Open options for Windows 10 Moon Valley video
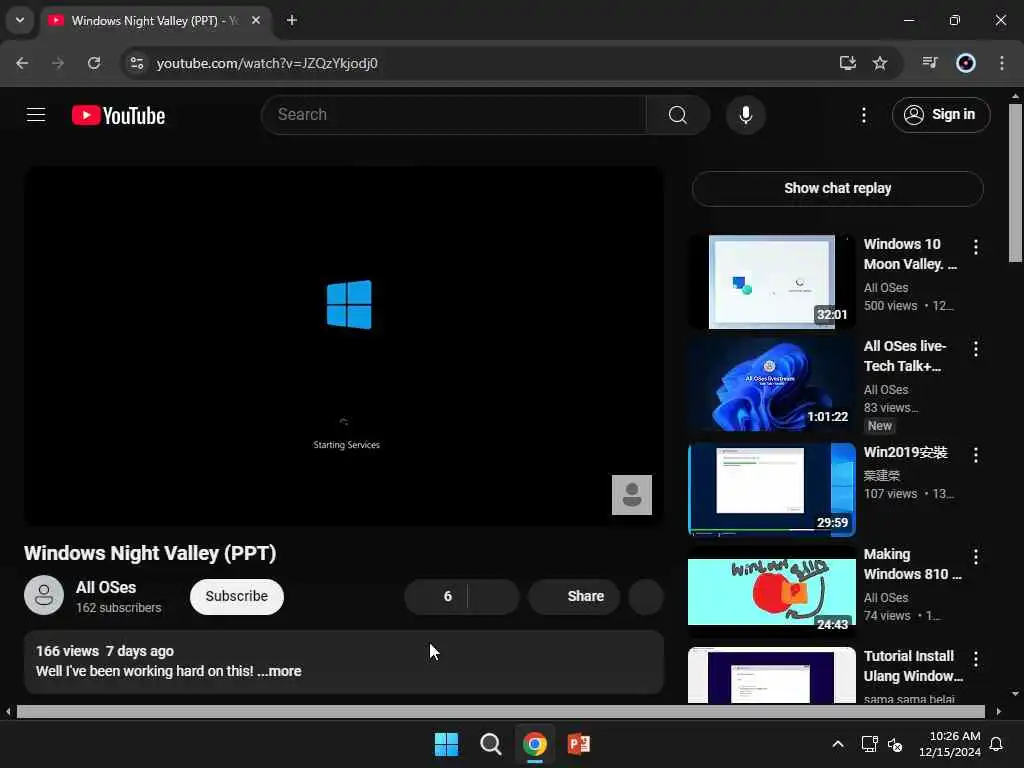Screen dimensions: 1024x768 click(975, 247)
